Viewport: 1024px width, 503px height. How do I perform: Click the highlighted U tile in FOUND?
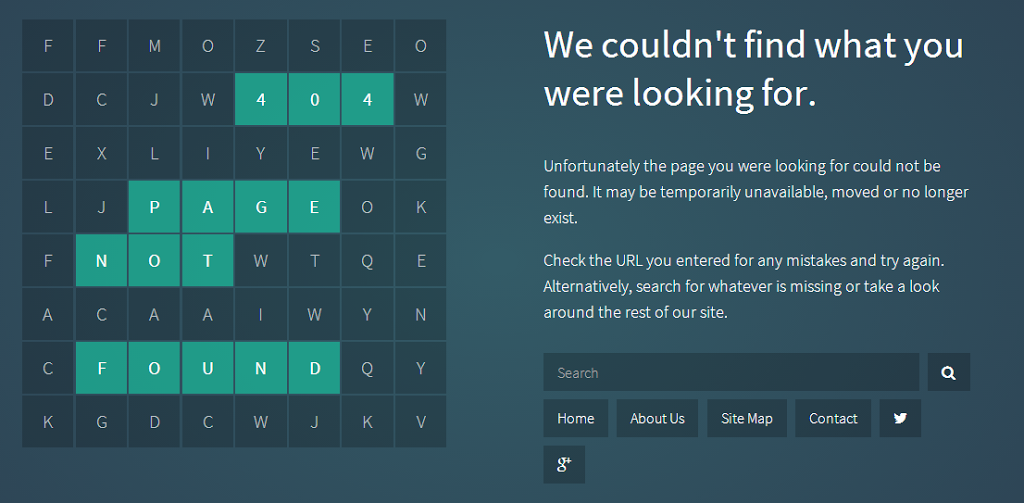coord(208,368)
